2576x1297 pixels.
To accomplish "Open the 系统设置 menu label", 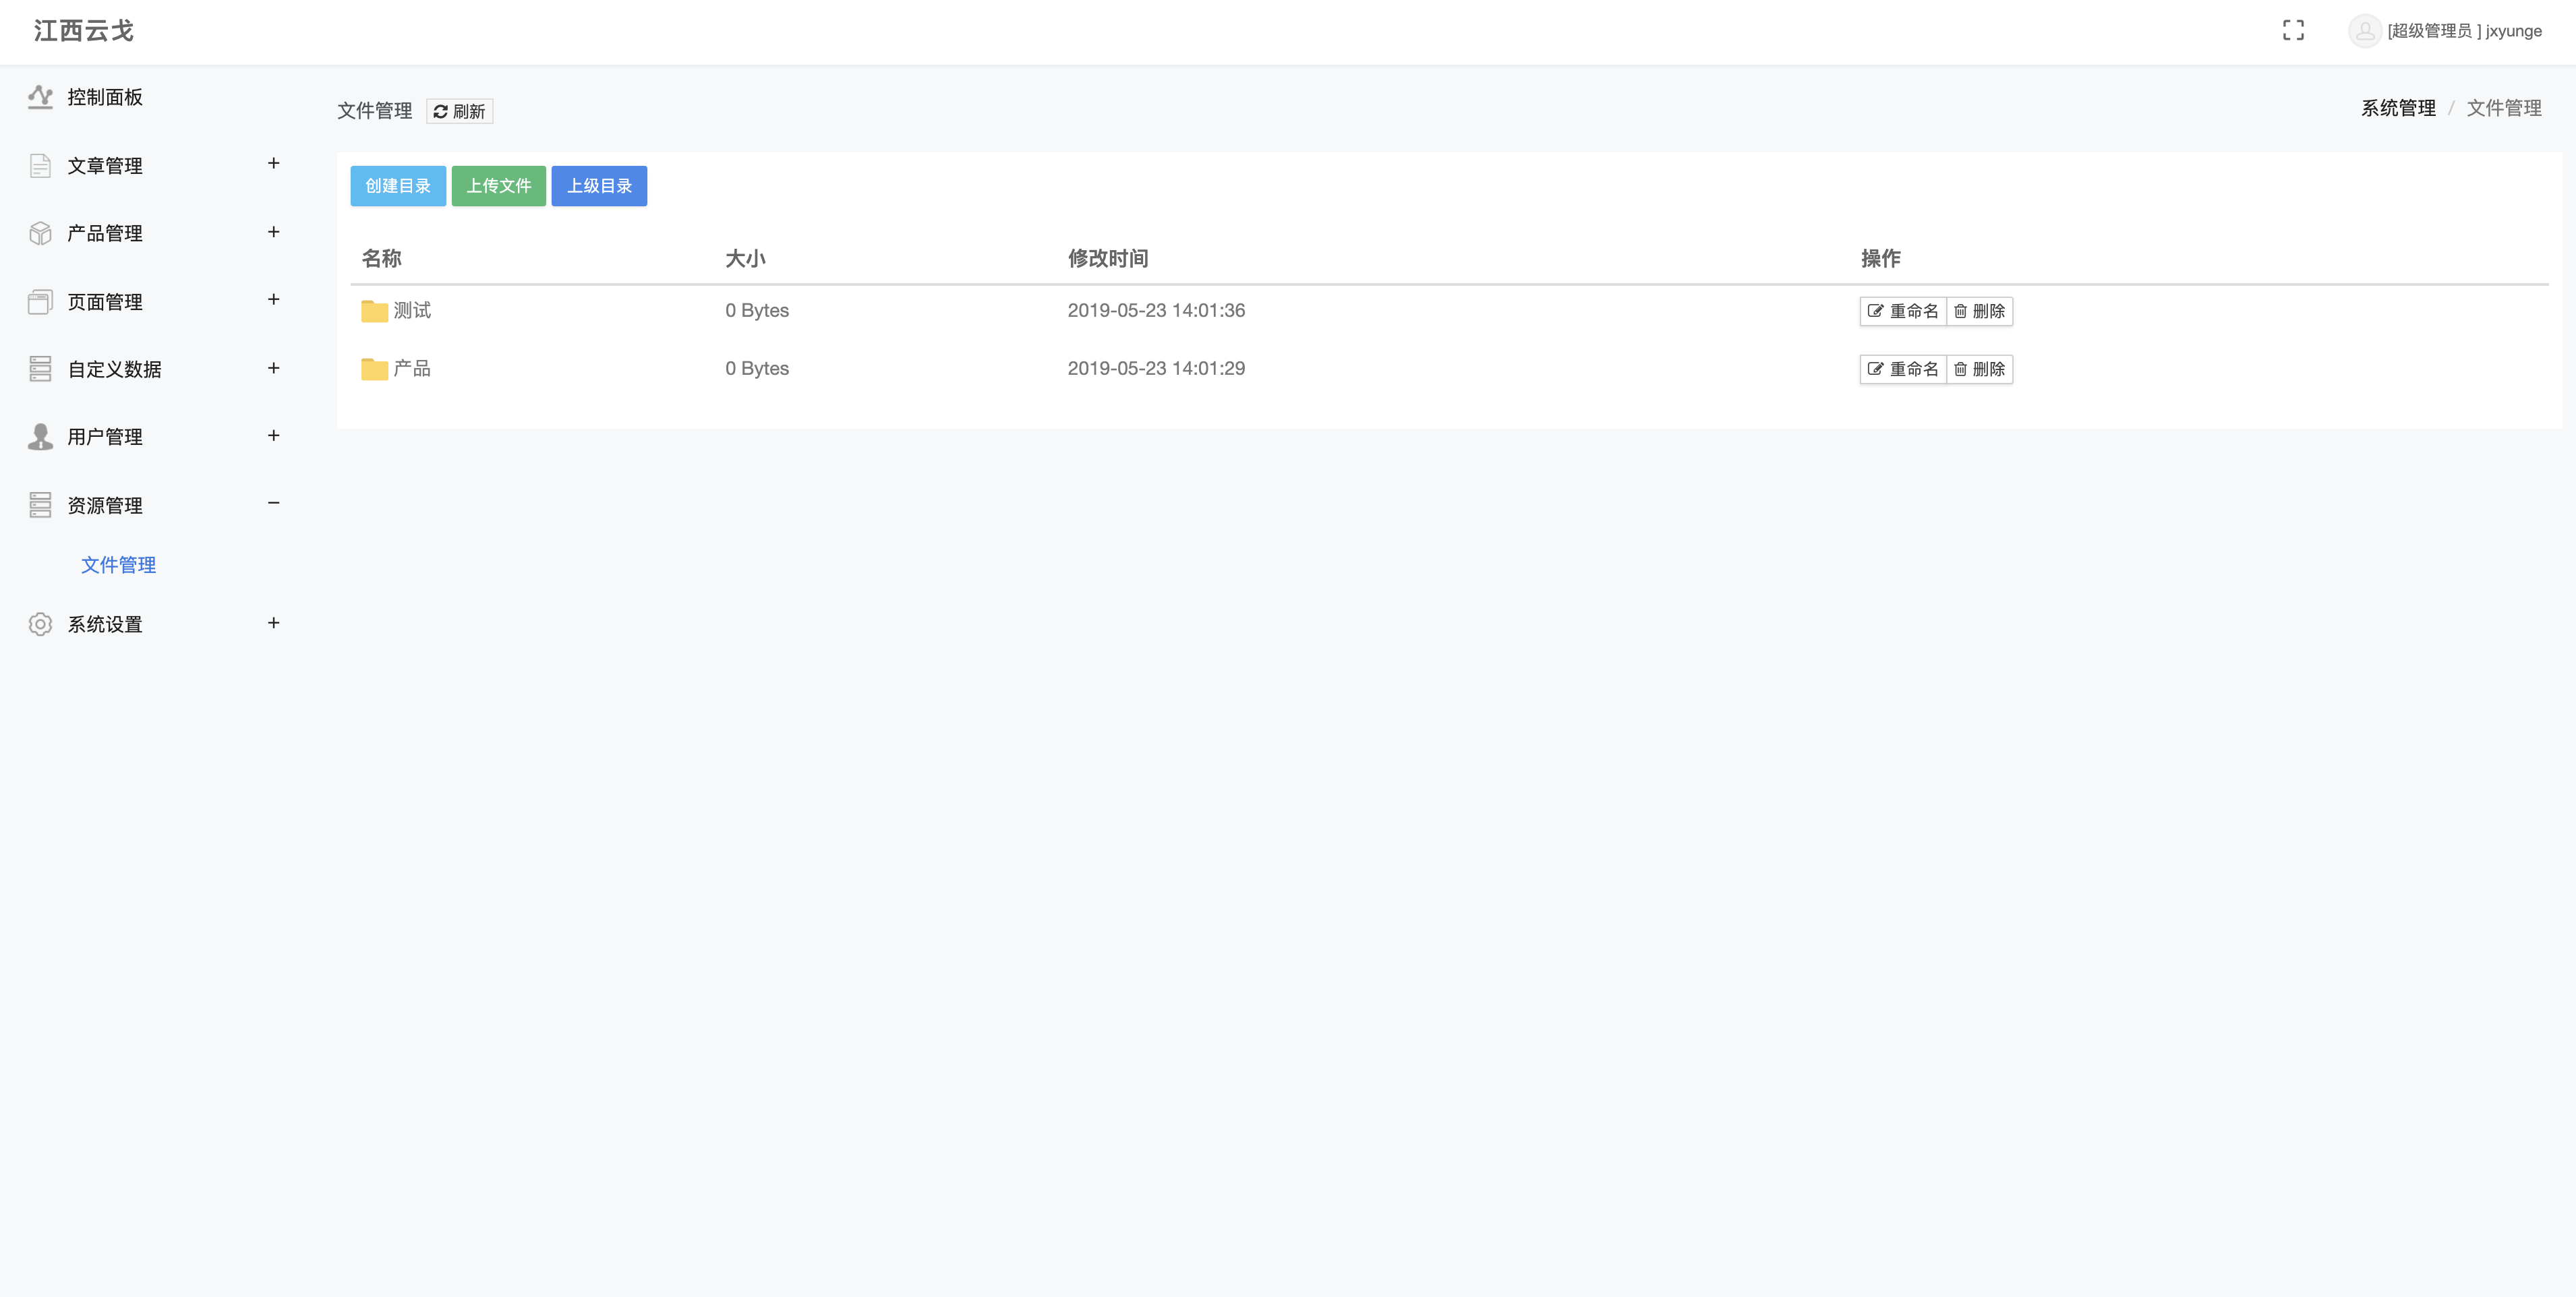I will 105,624.
